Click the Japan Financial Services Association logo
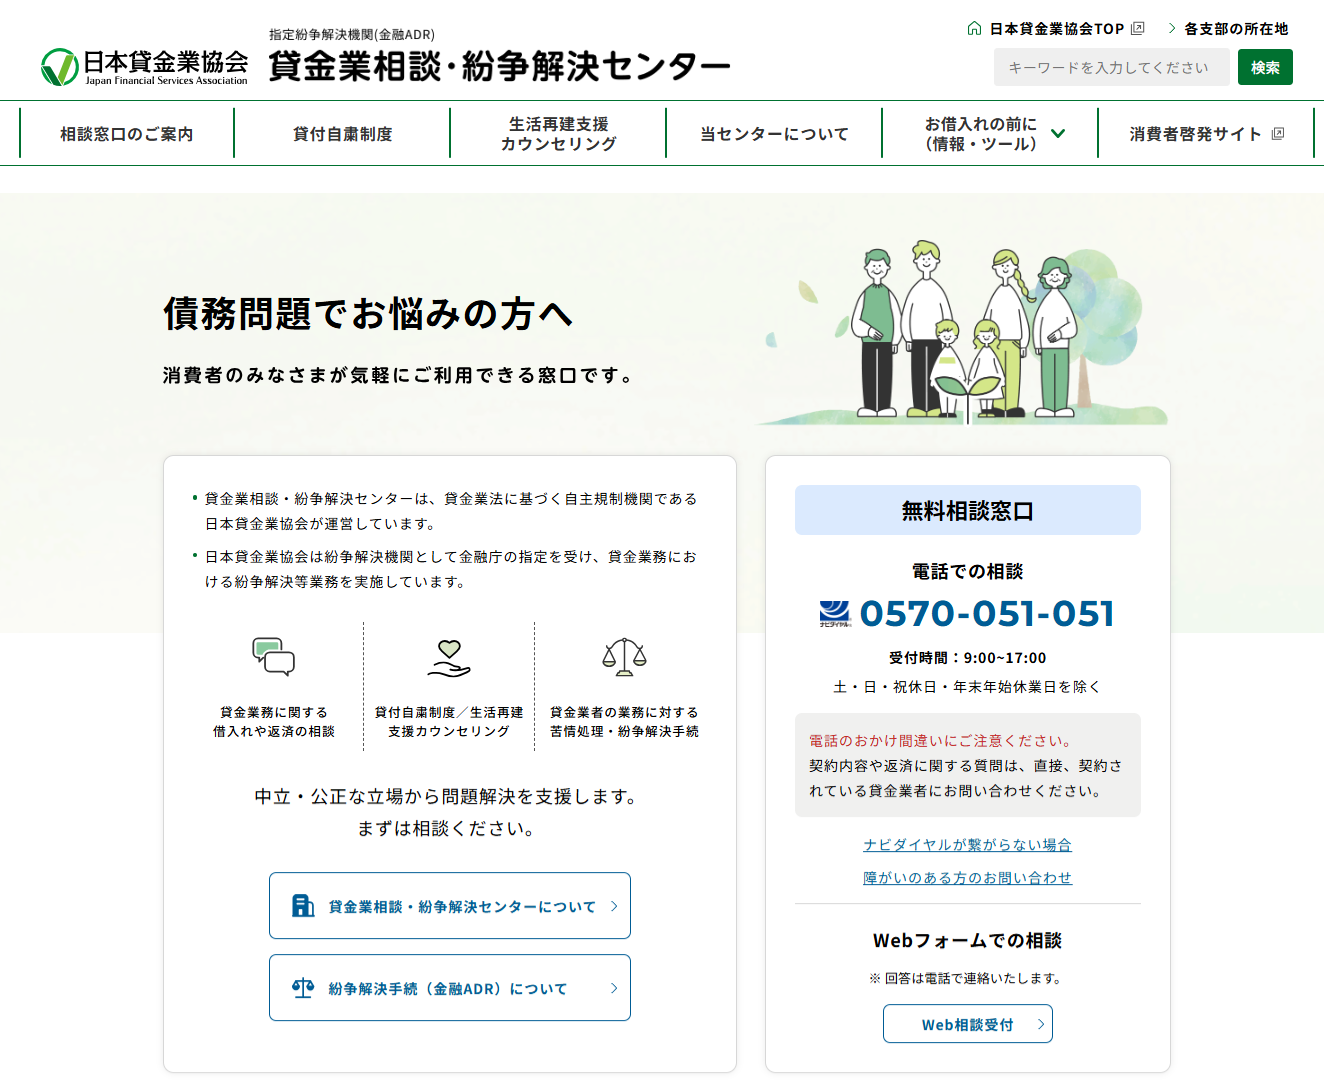The width and height of the screenshot is (1324, 1080). coord(144,67)
